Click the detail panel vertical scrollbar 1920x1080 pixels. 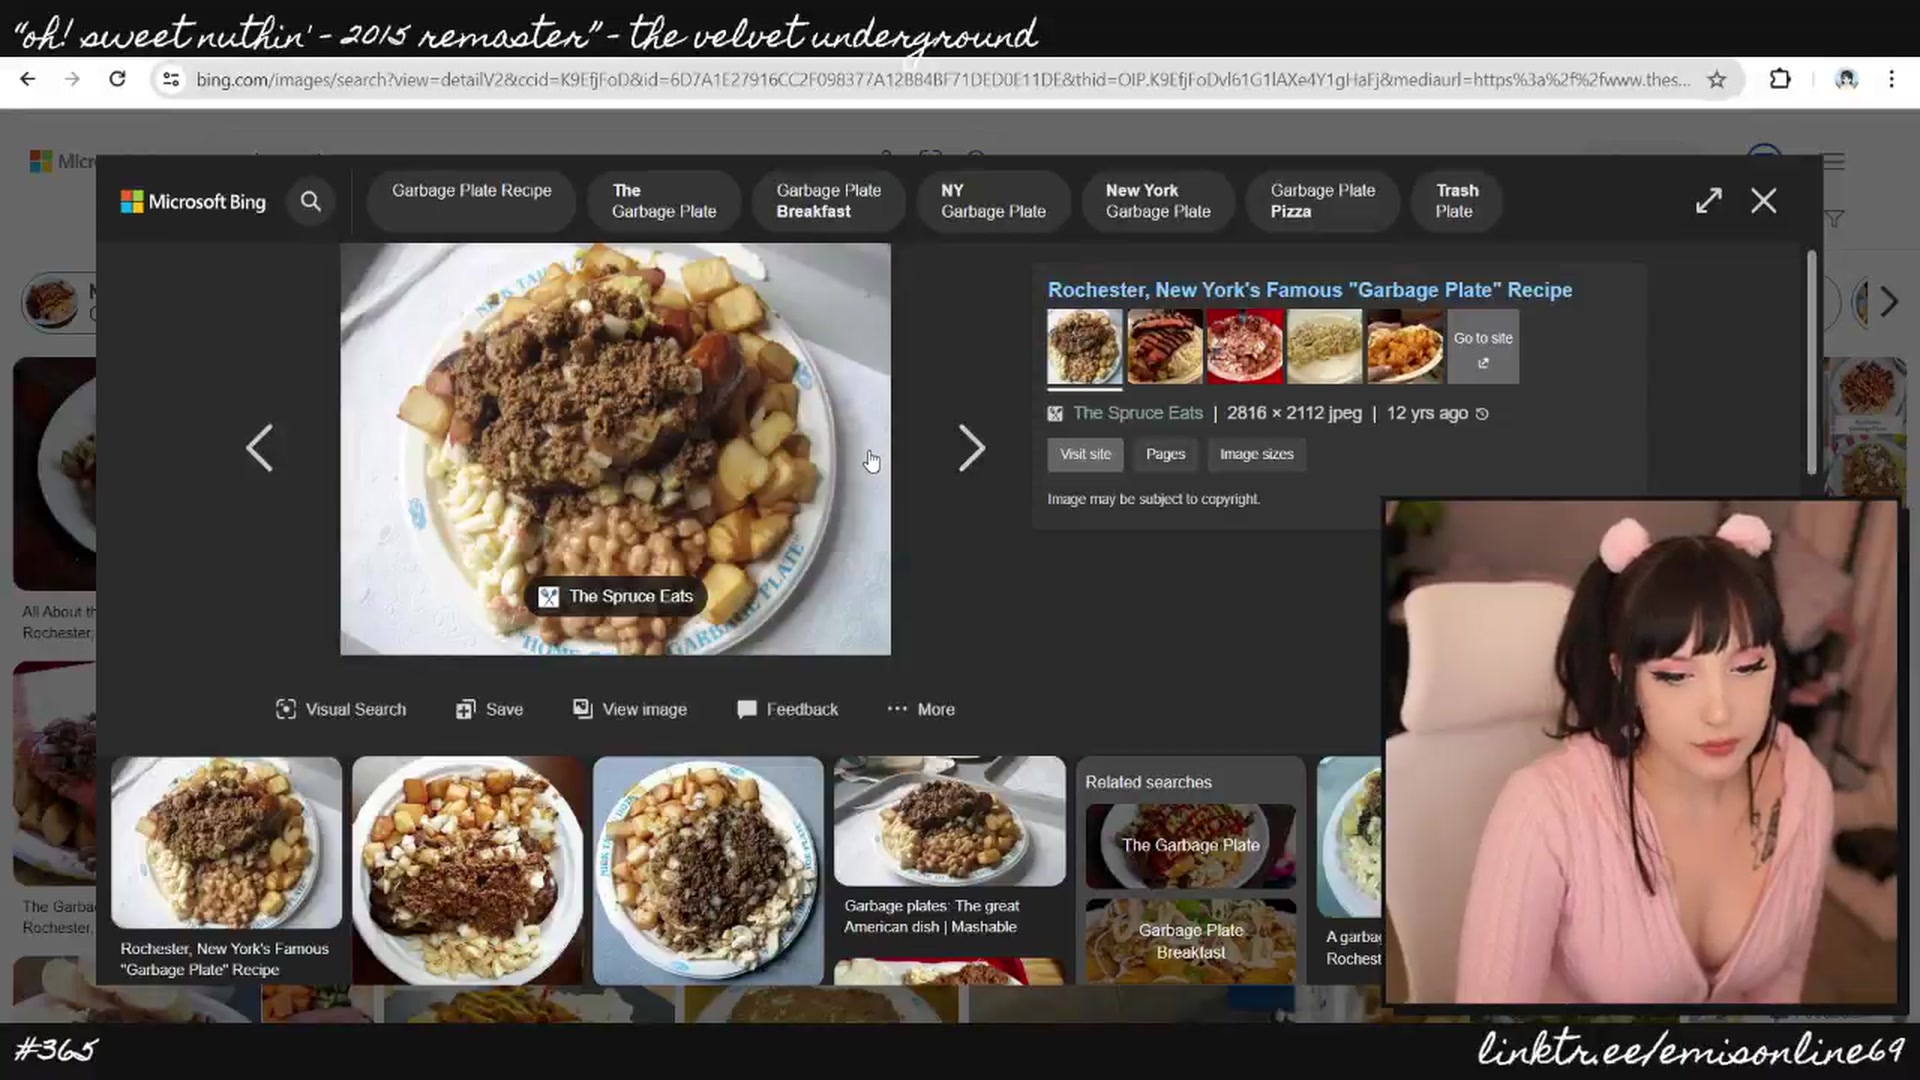coord(1811,364)
